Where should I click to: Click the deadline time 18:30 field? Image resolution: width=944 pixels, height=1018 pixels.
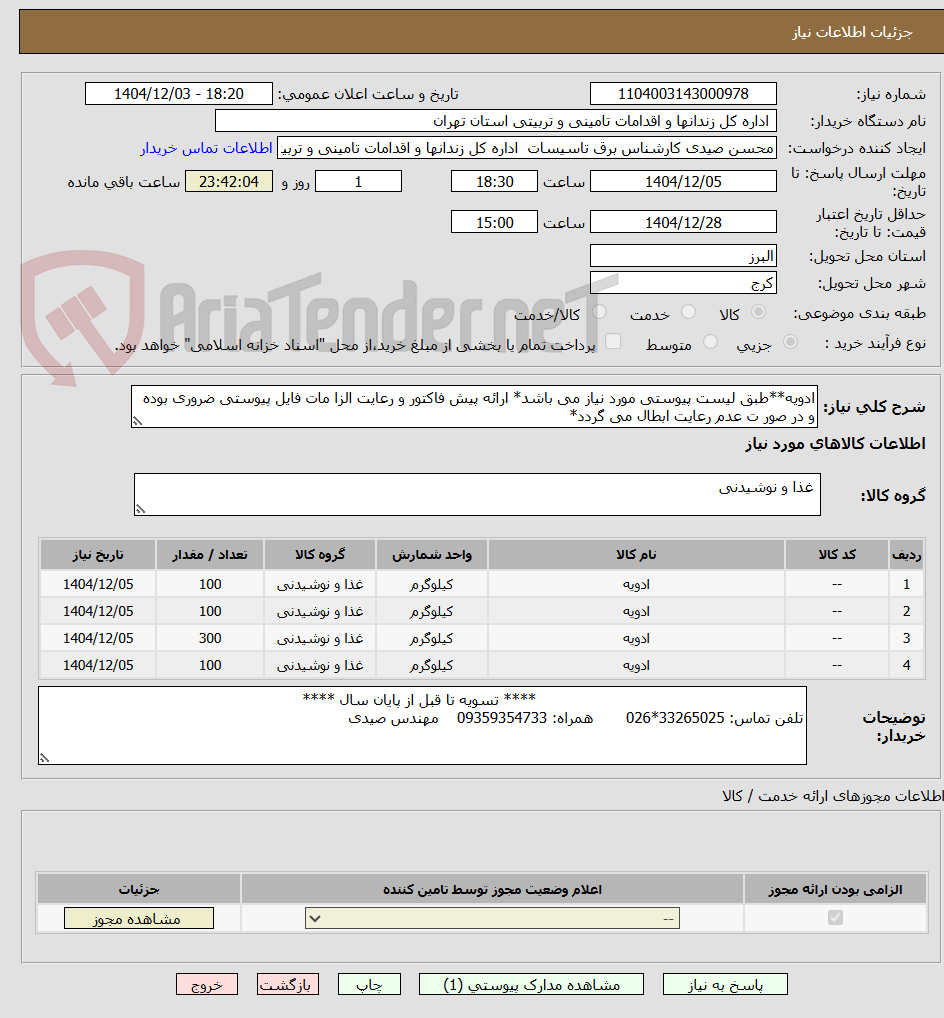tap(494, 181)
